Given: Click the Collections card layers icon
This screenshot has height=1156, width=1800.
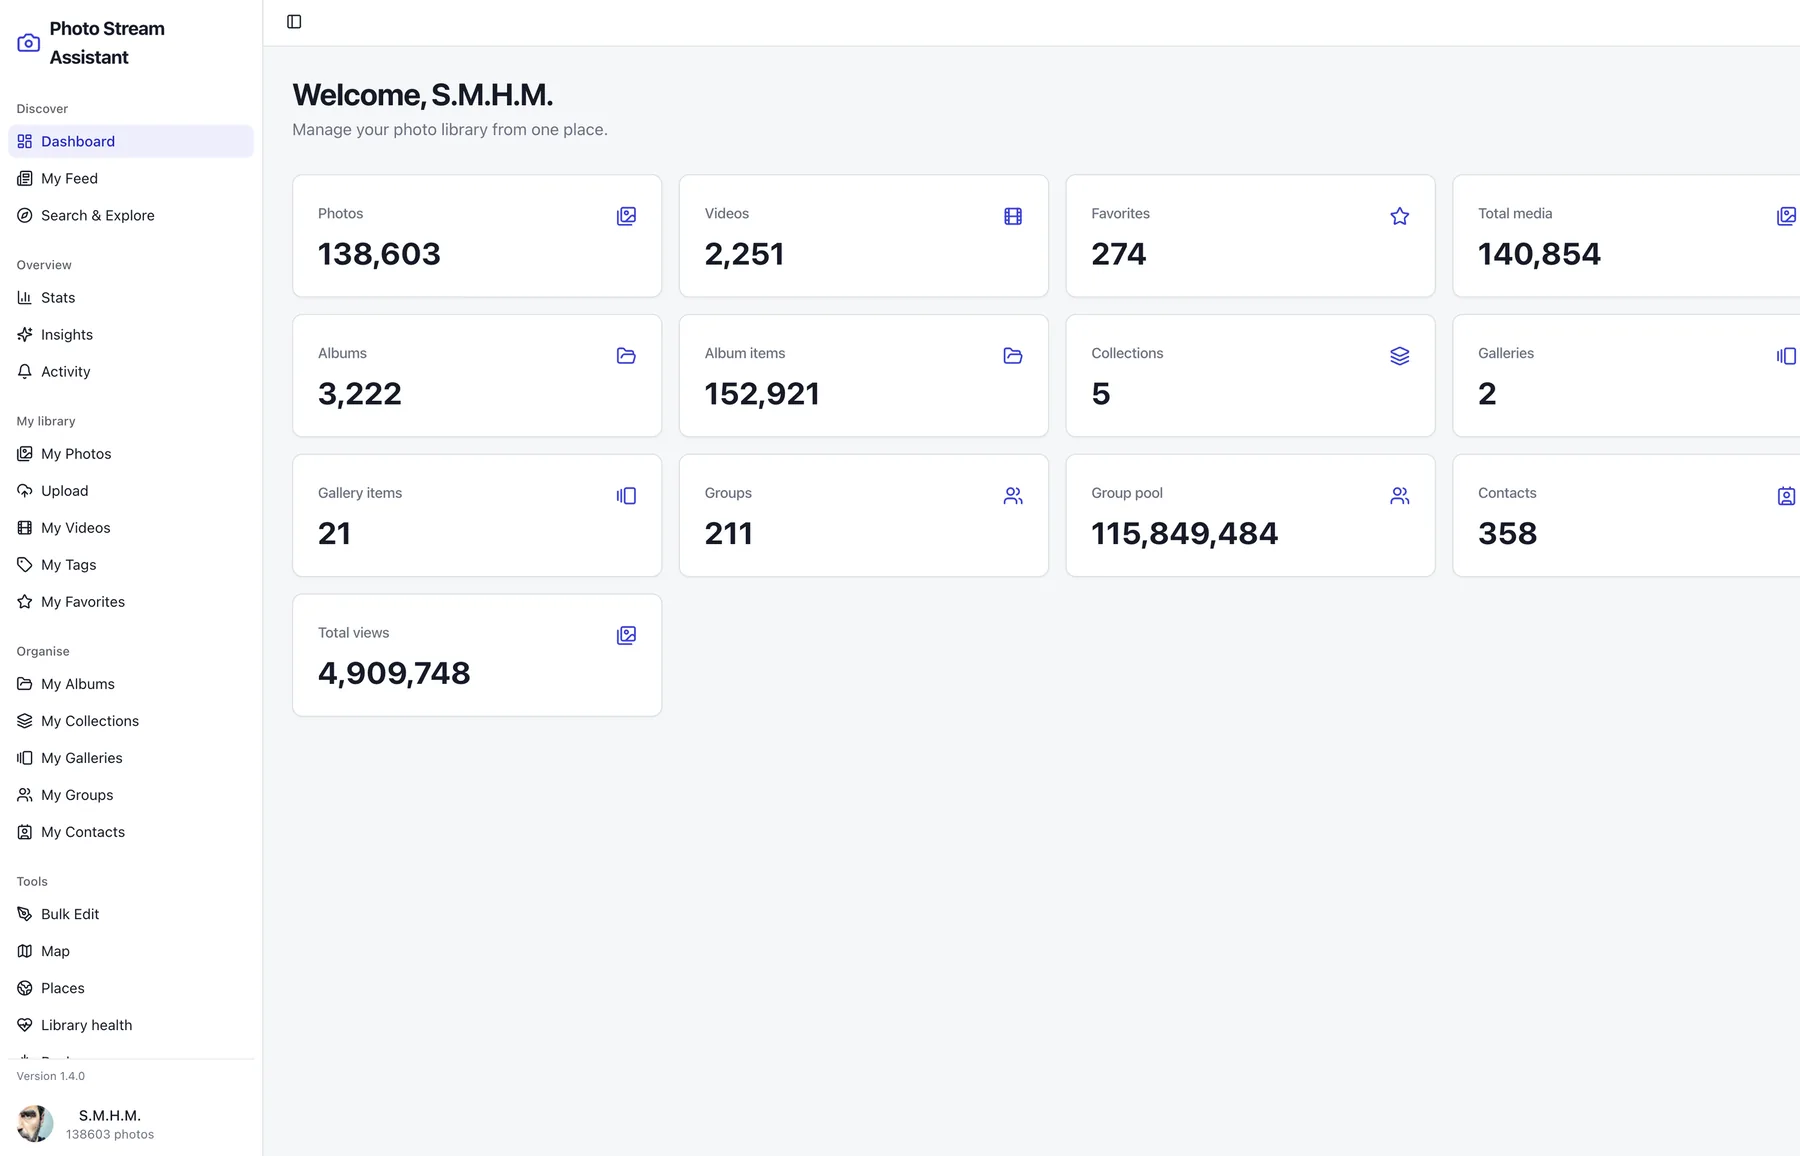Looking at the screenshot, I should click(x=1400, y=356).
